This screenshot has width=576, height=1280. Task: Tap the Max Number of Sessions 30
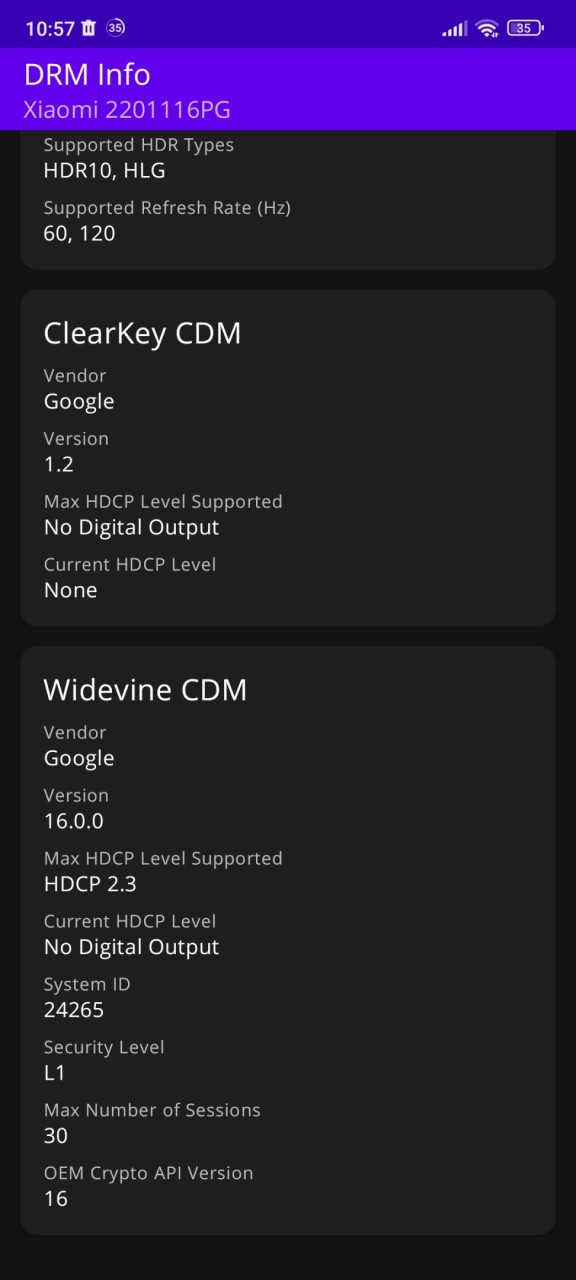(56, 1136)
